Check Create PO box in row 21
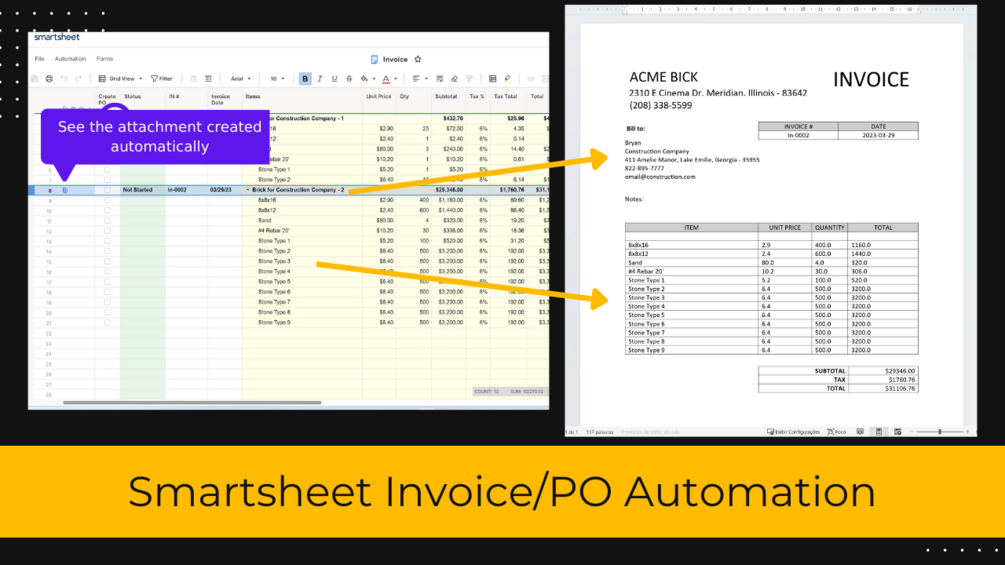Viewport: 1005px width, 565px height. (107, 322)
